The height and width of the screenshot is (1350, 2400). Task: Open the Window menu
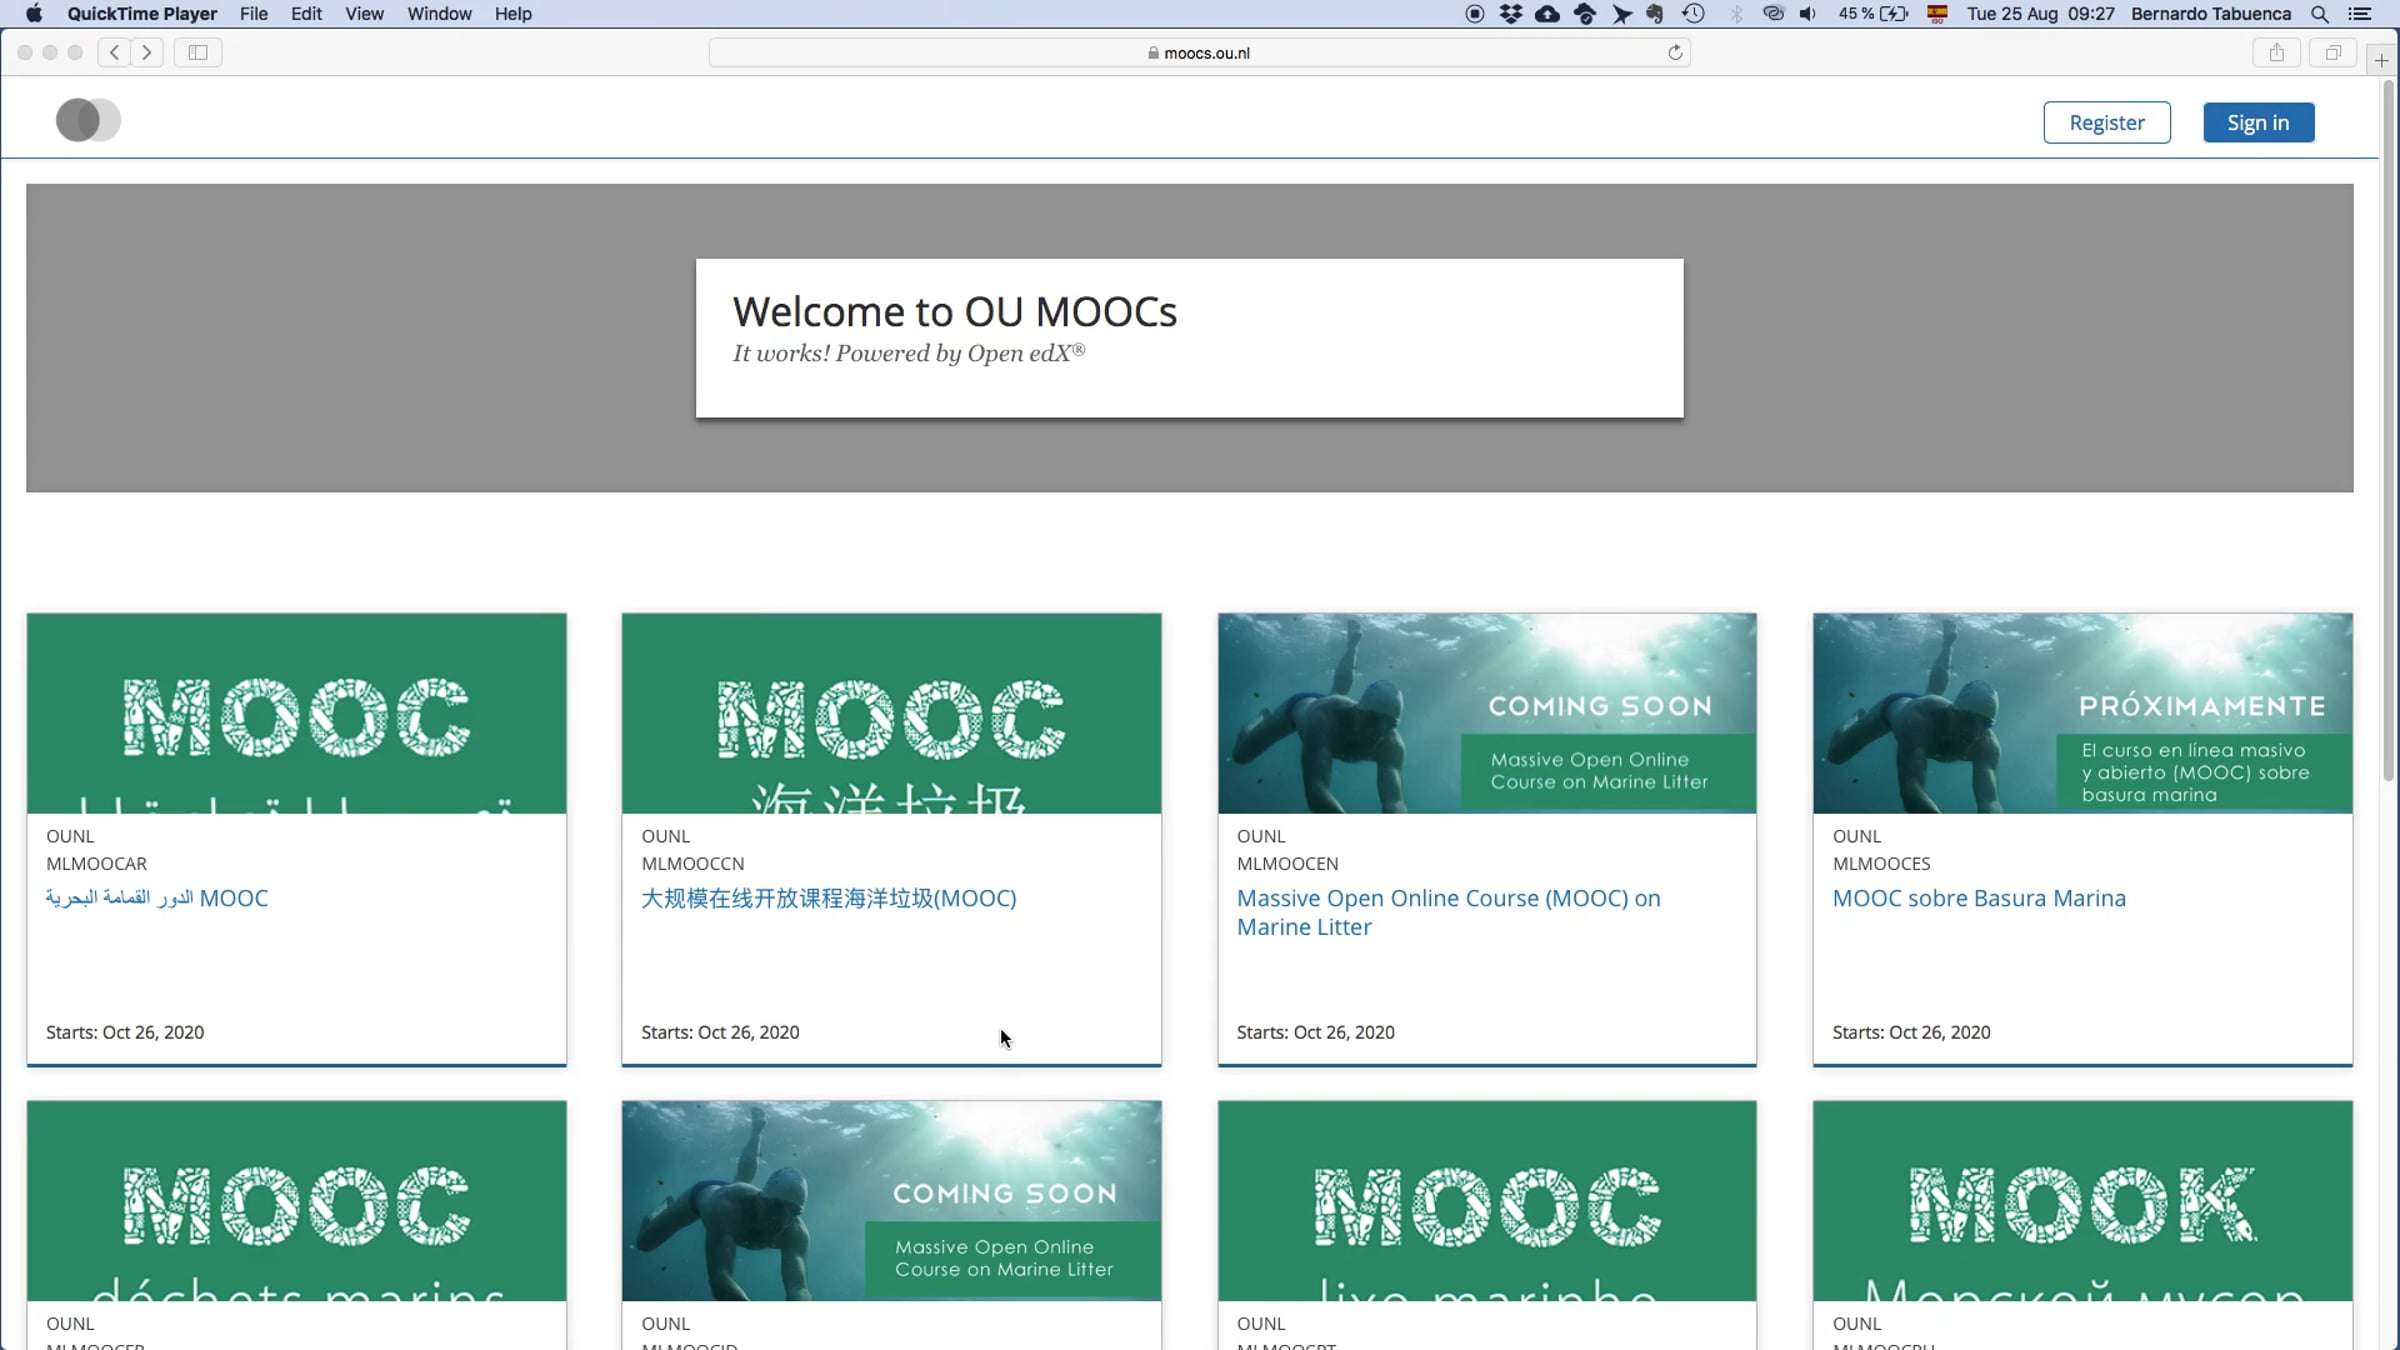click(x=439, y=14)
